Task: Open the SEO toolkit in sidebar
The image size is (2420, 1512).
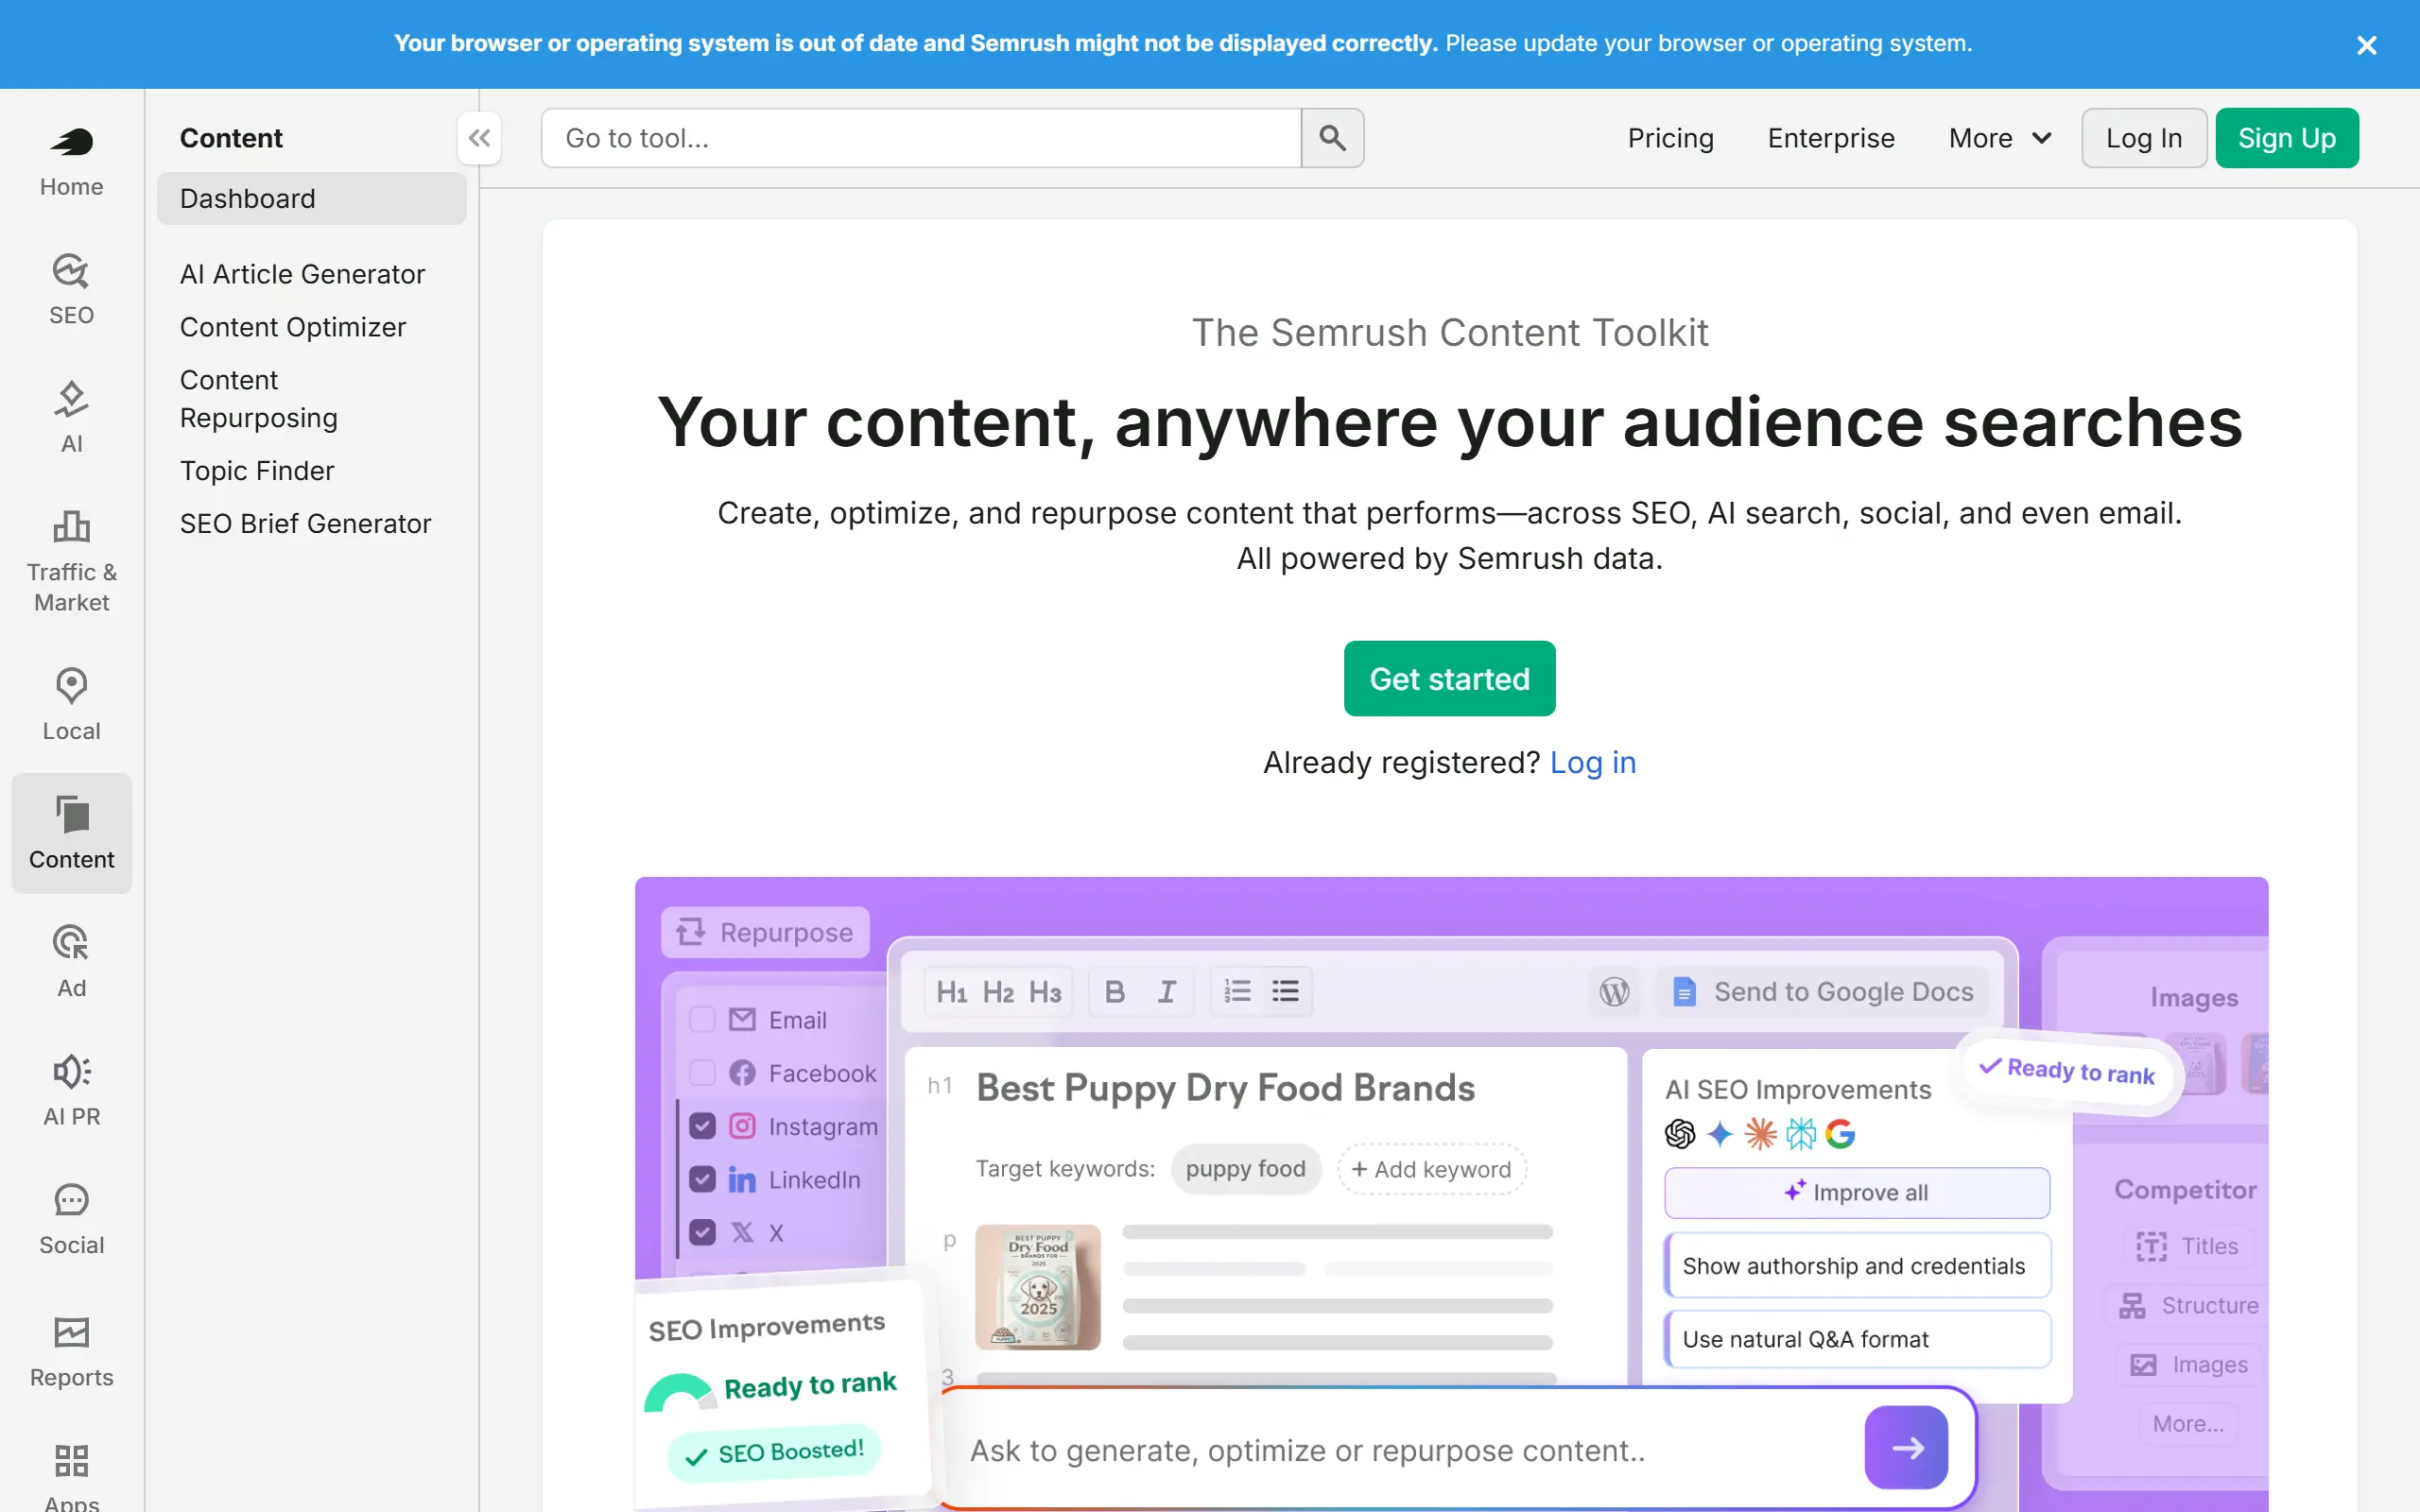Action: (71, 290)
